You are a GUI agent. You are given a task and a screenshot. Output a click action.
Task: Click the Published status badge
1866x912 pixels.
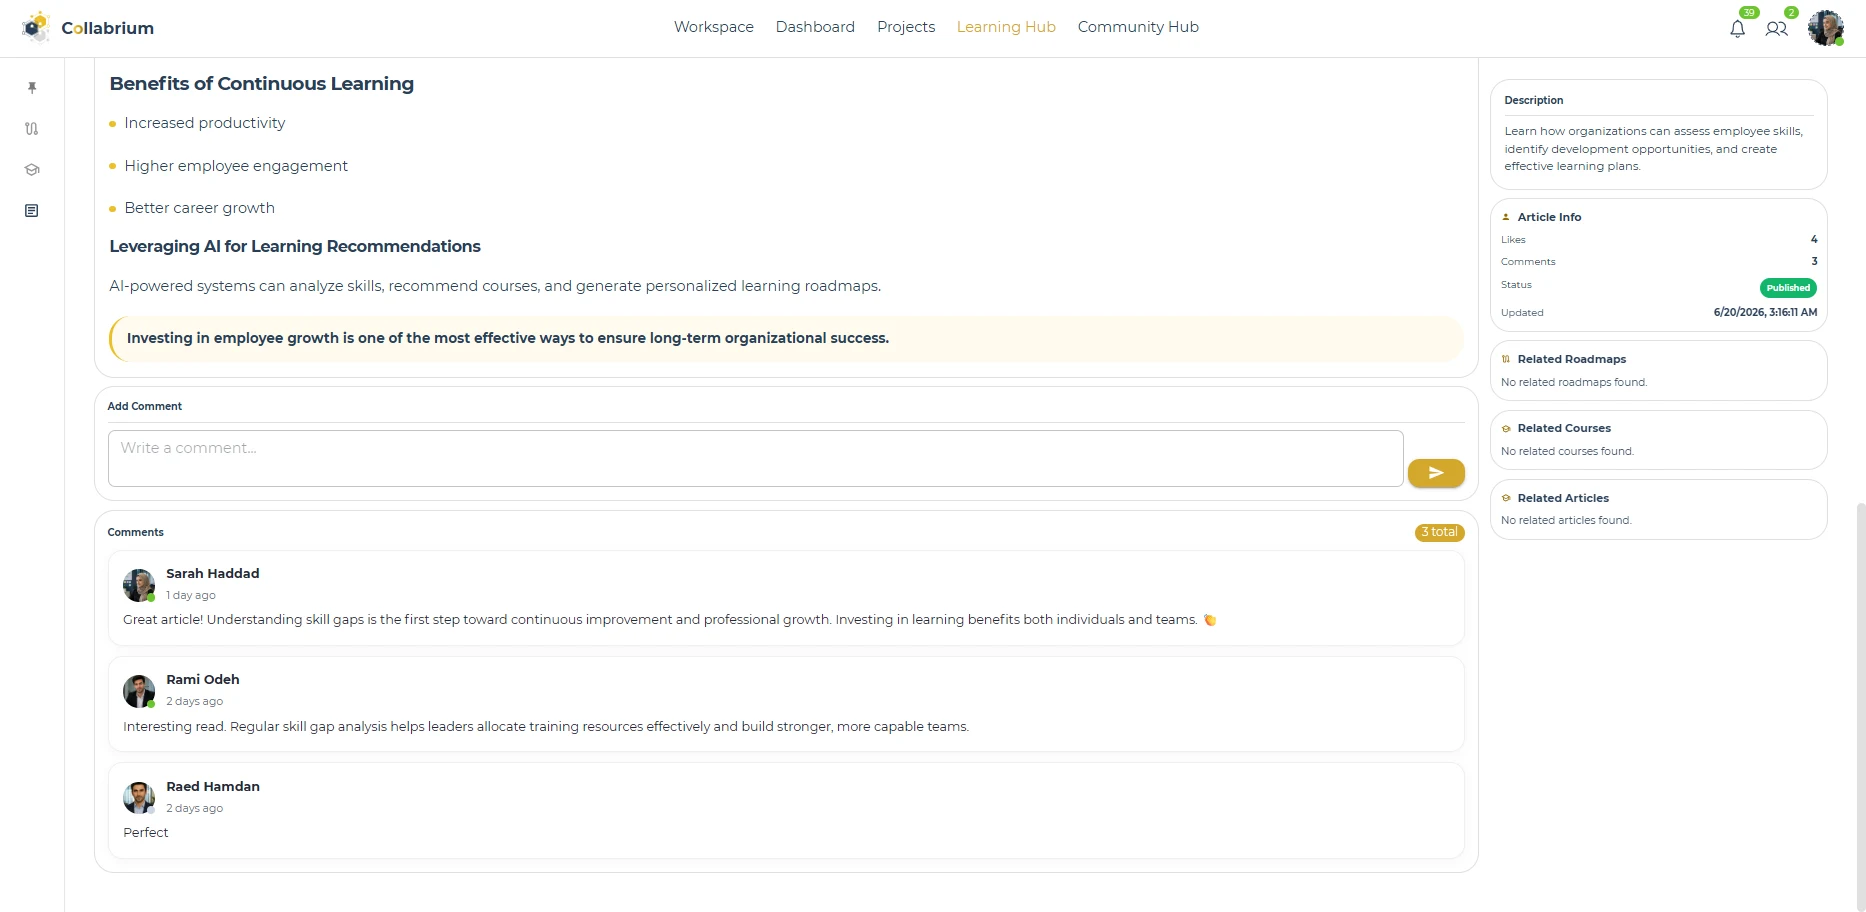(1788, 288)
